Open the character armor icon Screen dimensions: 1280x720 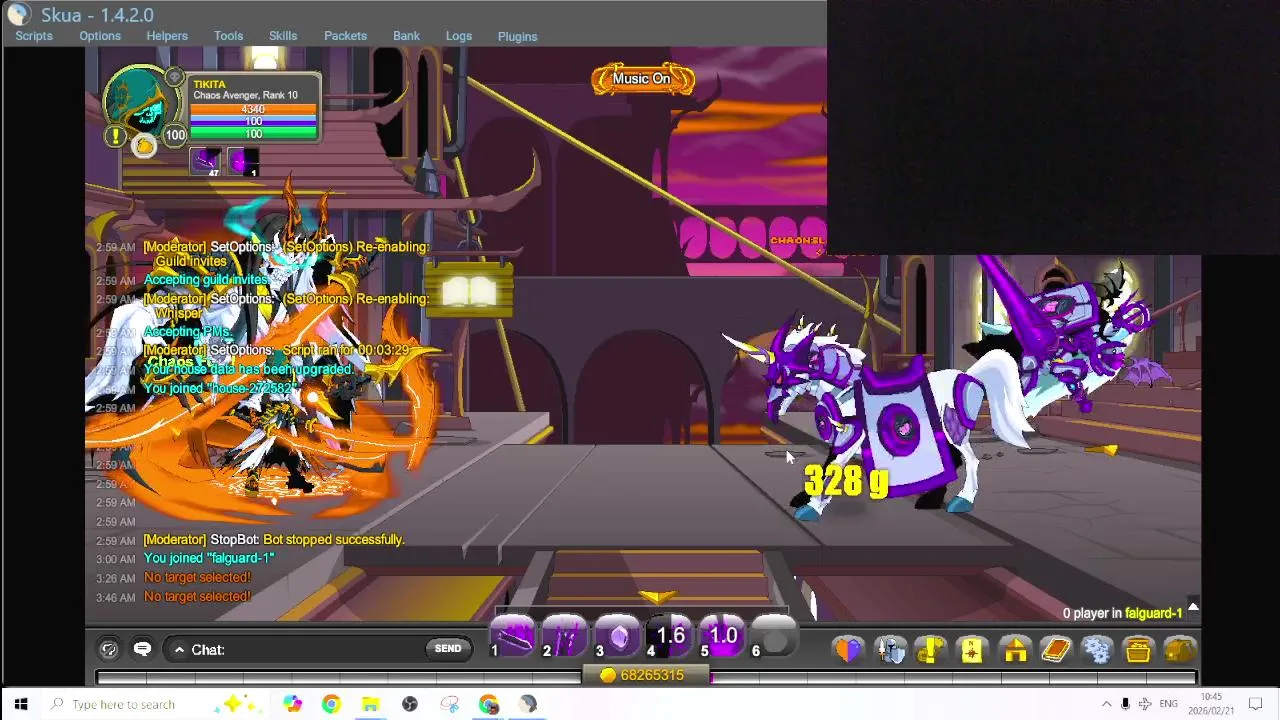(890, 650)
